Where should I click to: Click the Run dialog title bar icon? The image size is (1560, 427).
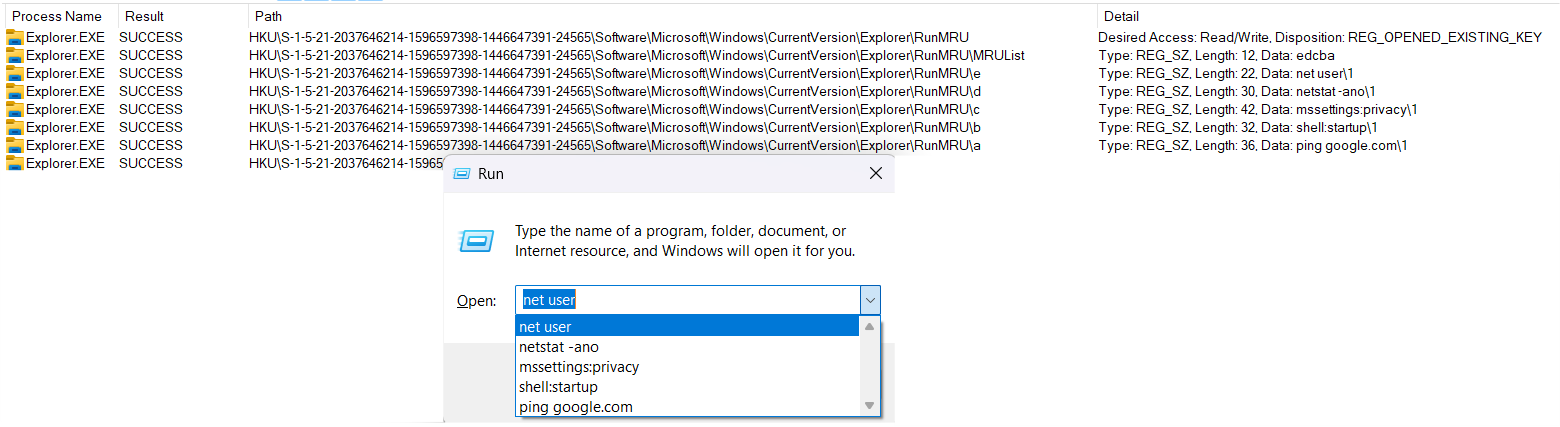462,173
